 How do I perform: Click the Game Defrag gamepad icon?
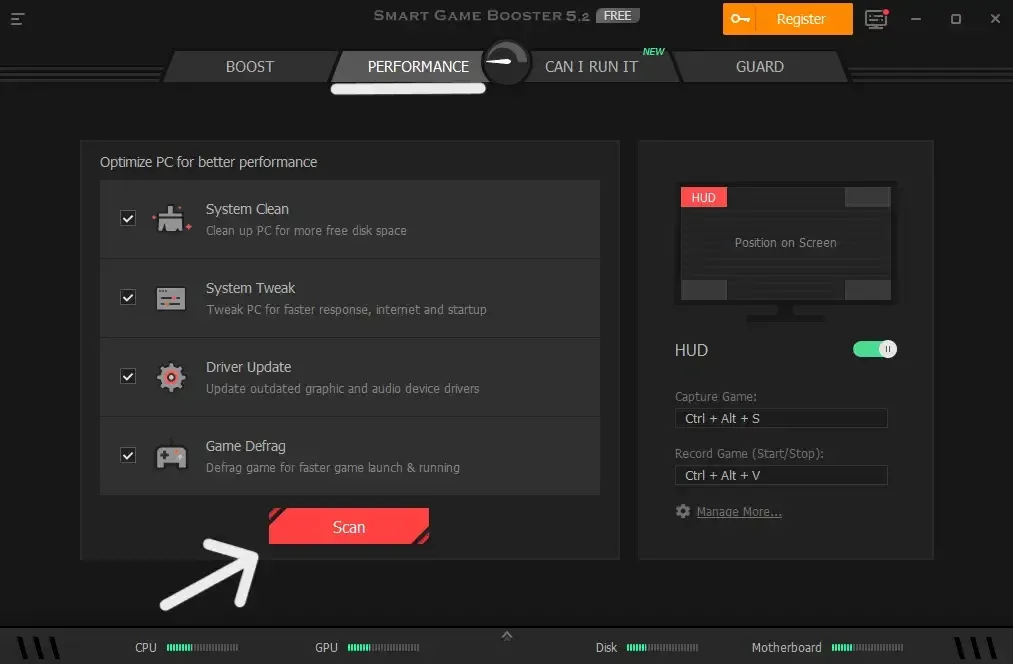tap(170, 455)
